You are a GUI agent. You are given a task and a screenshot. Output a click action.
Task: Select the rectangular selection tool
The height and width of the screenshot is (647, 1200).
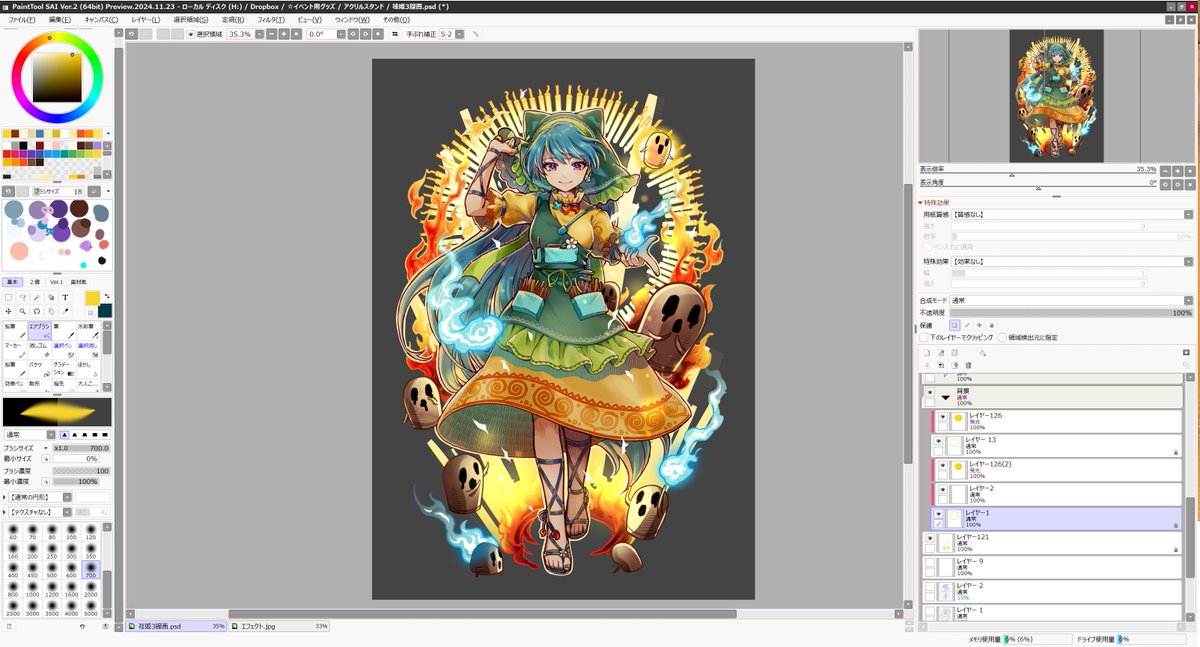(9, 297)
